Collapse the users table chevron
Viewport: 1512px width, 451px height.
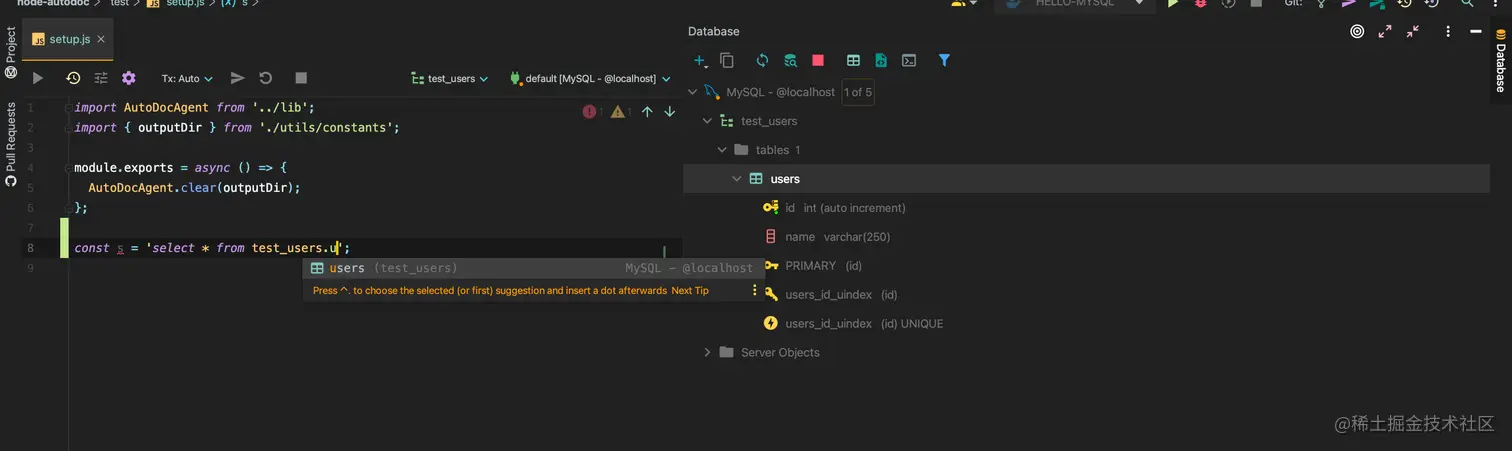(x=736, y=179)
